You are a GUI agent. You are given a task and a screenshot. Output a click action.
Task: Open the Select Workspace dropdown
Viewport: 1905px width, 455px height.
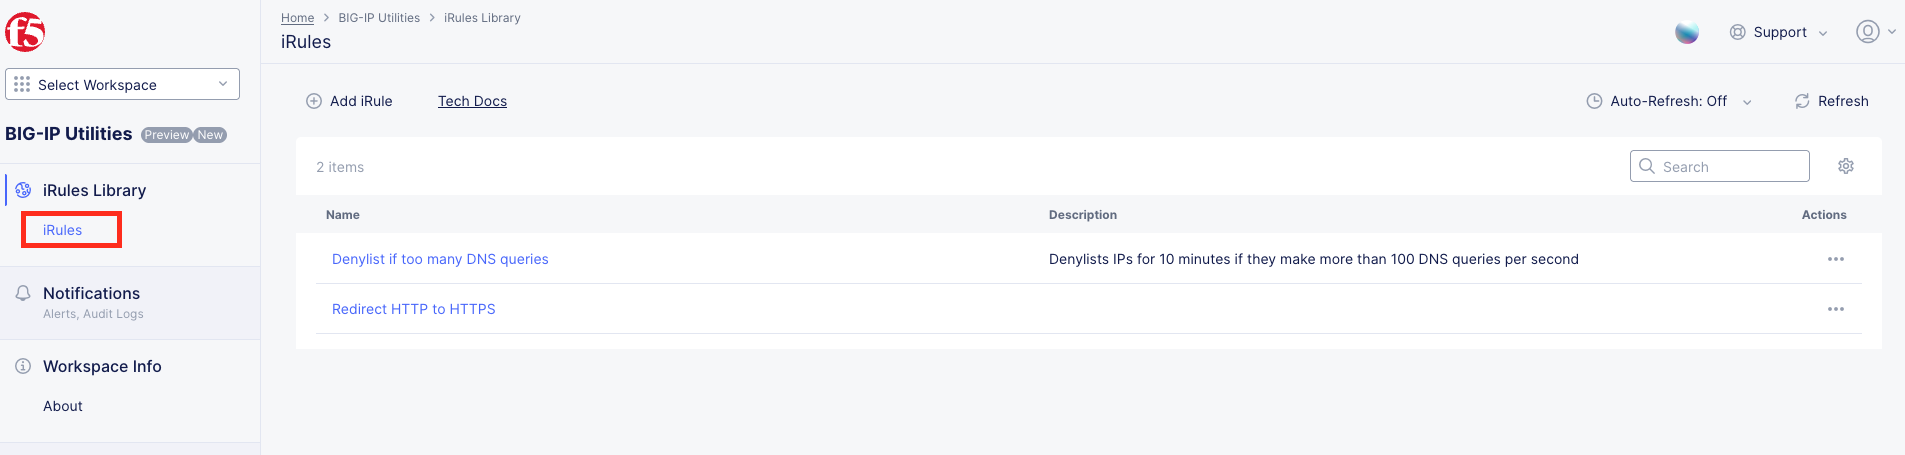point(122,84)
